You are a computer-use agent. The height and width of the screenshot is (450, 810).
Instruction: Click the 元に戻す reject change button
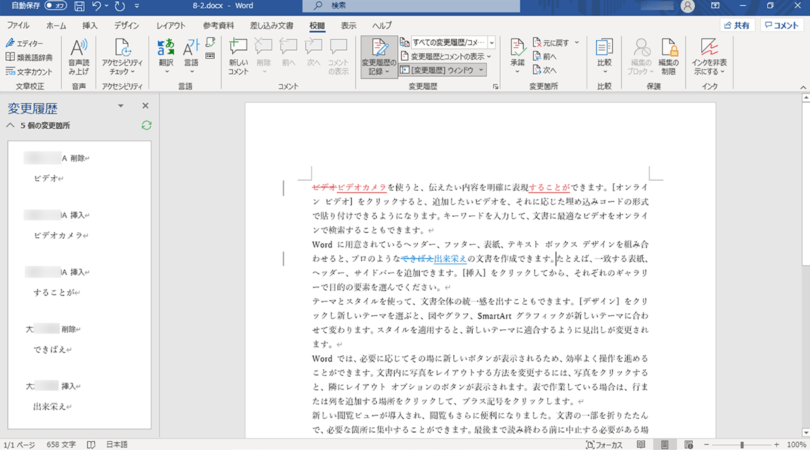[x=551, y=42]
